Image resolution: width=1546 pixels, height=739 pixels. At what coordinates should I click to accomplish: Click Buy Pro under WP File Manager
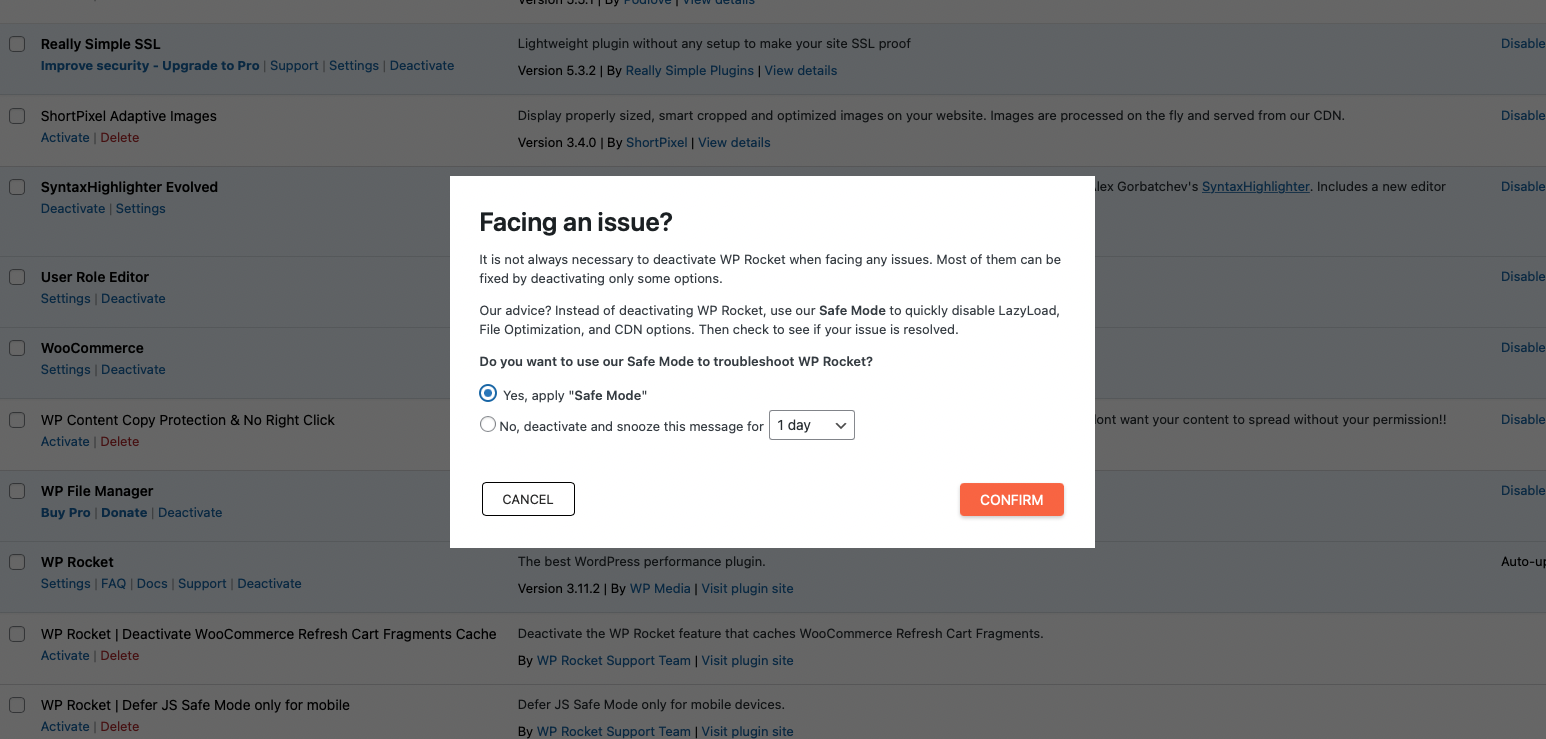[65, 512]
